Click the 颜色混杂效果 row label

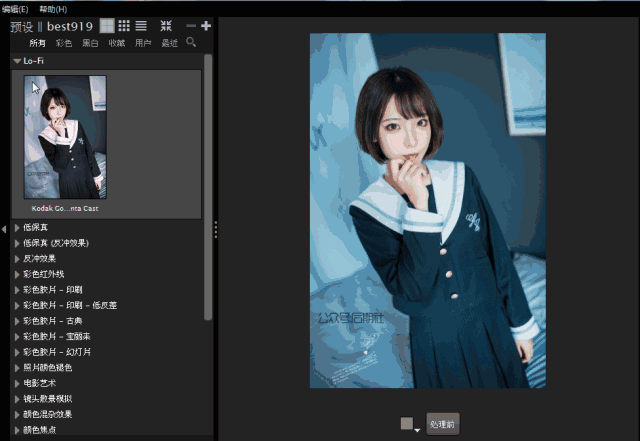click(x=48, y=414)
